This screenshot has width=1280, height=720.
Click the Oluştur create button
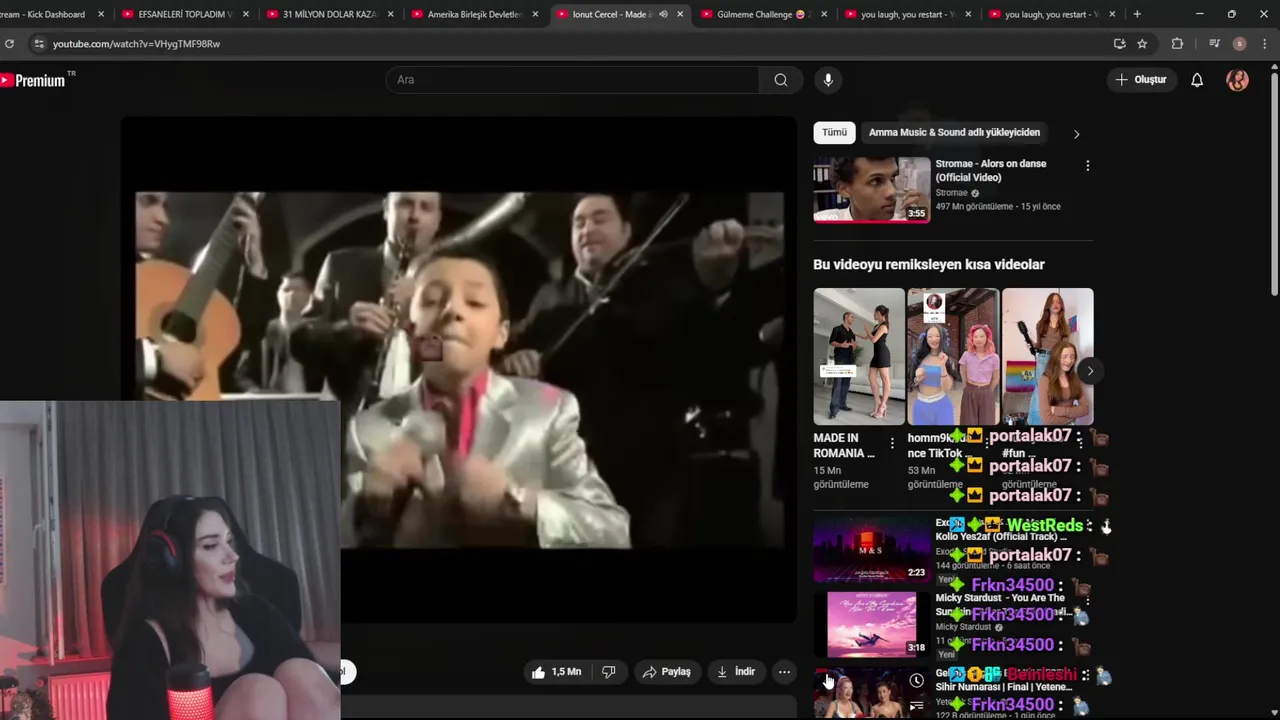[x=1141, y=80]
